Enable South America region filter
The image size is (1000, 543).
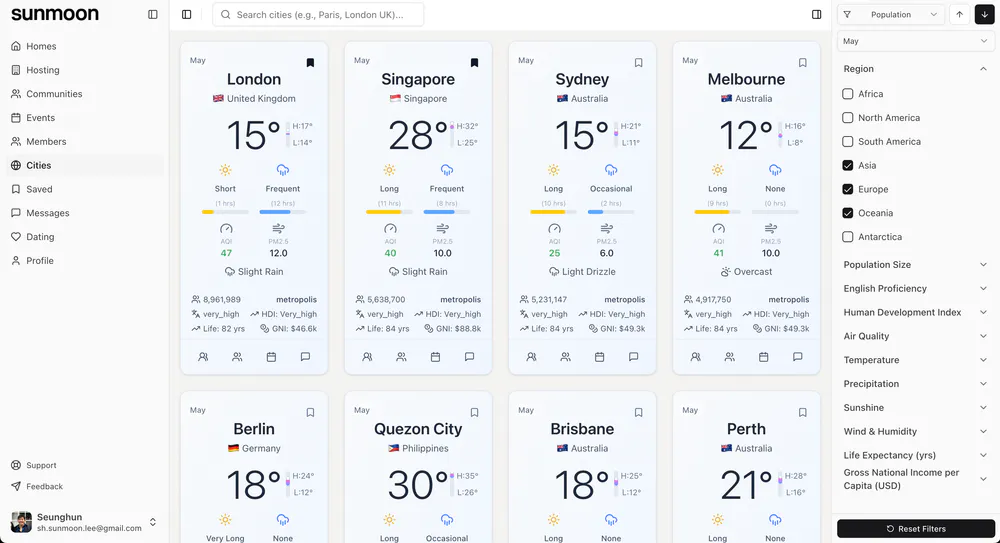tap(848, 142)
